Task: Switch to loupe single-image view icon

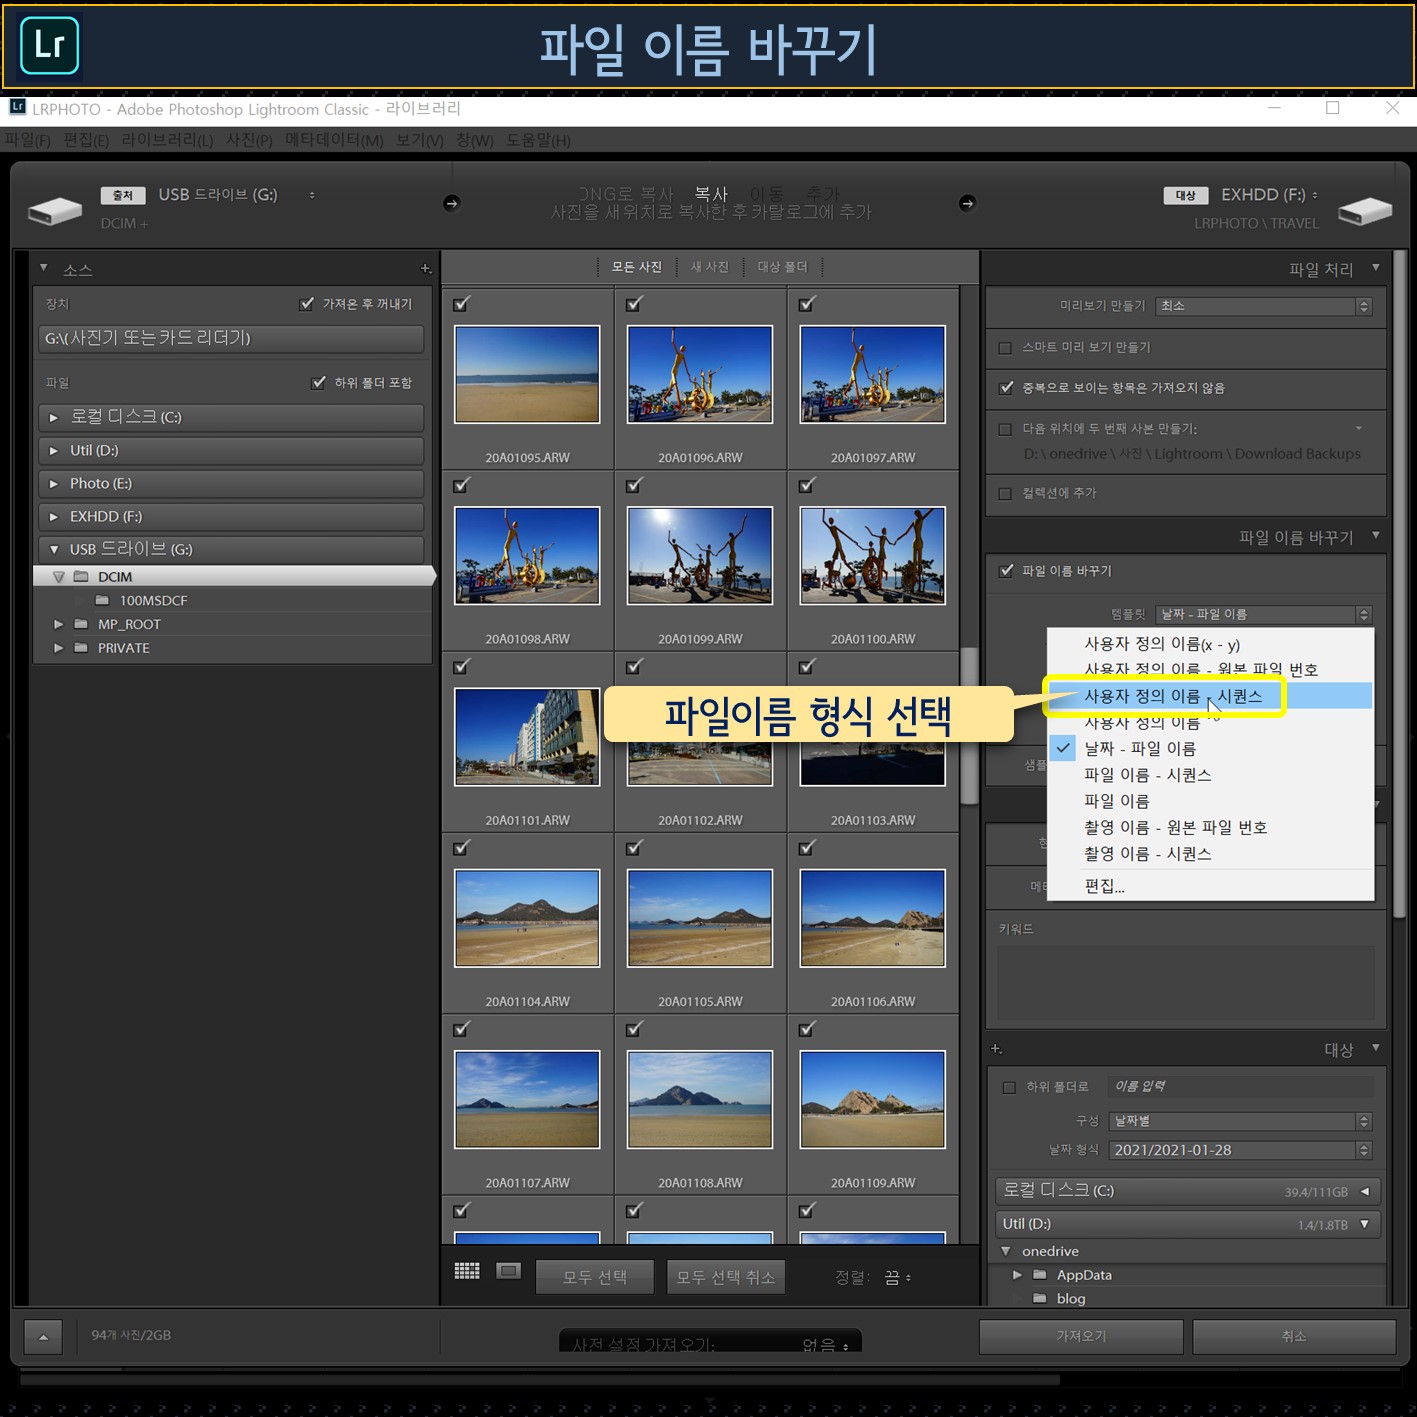Action: pyautogui.click(x=509, y=1271)
